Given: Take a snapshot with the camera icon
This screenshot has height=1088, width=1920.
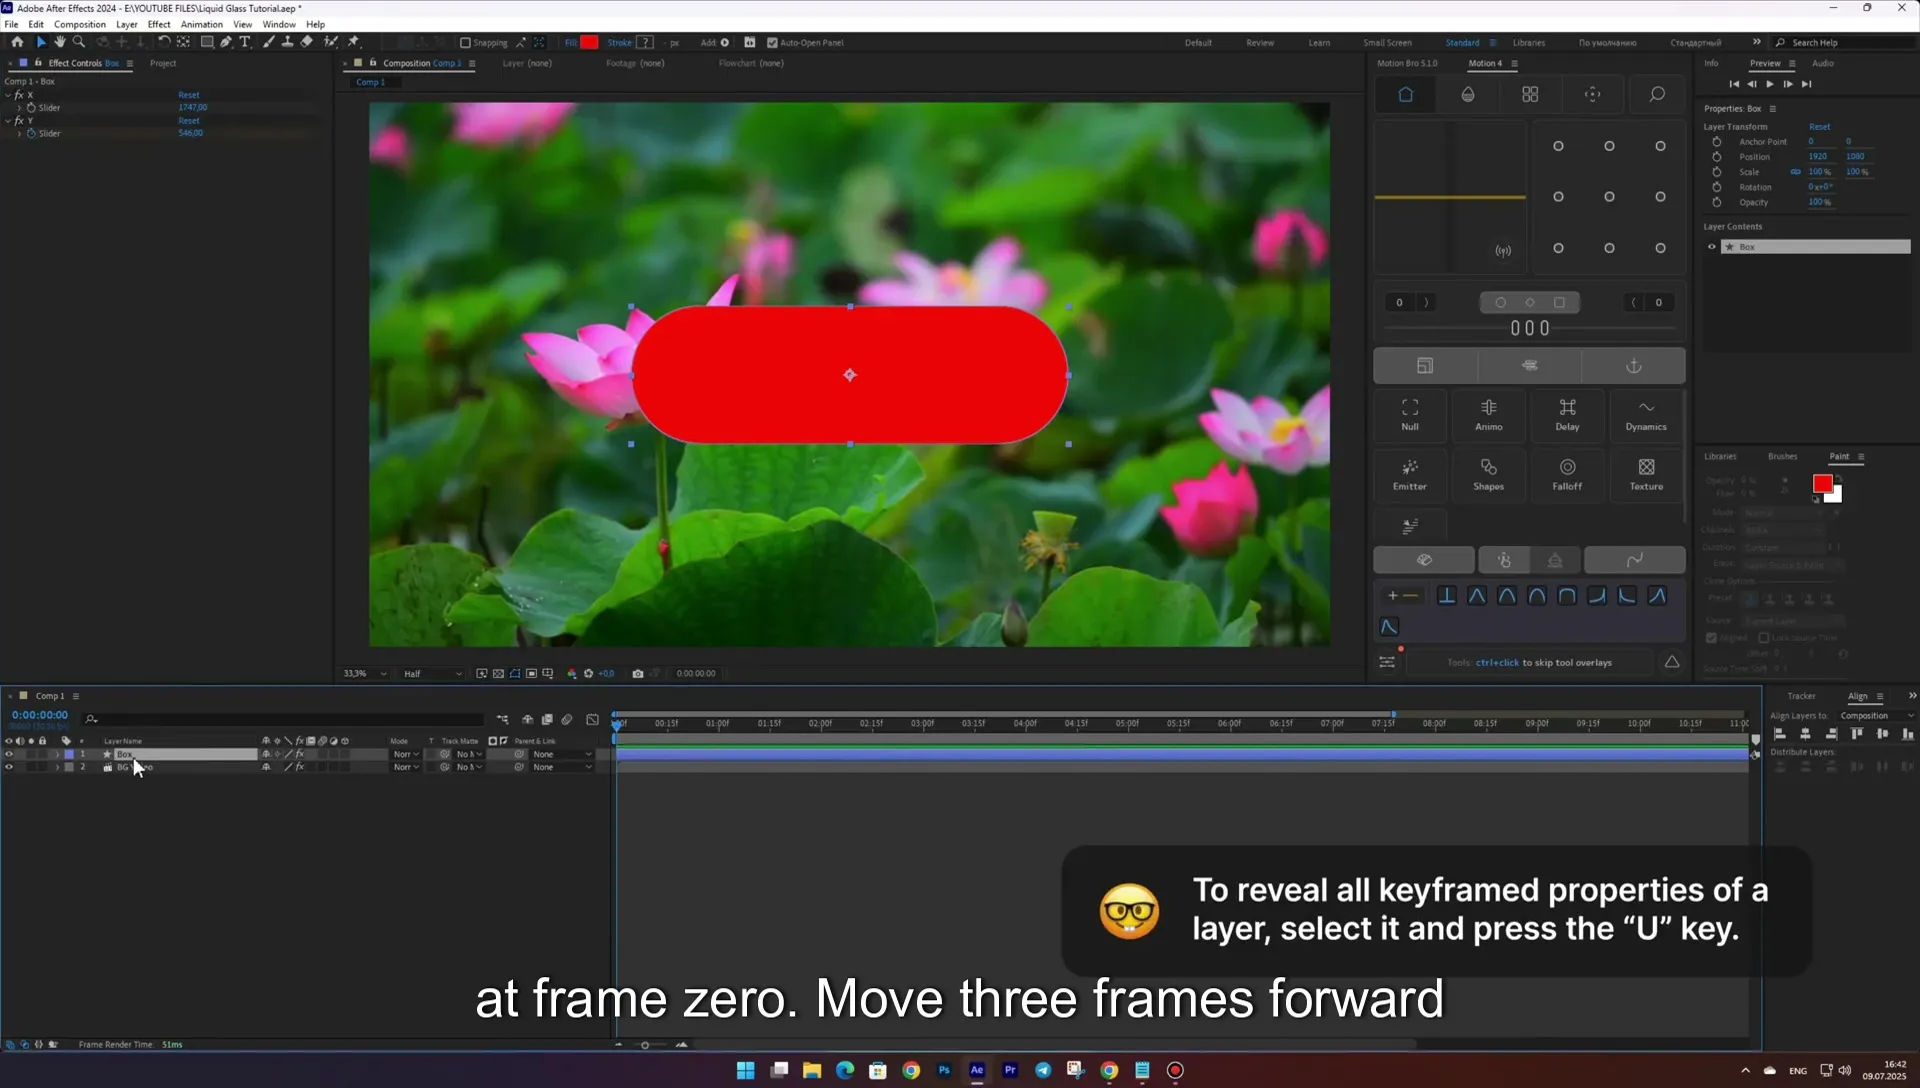Looking at the screenshot, I should pos(638,673).
